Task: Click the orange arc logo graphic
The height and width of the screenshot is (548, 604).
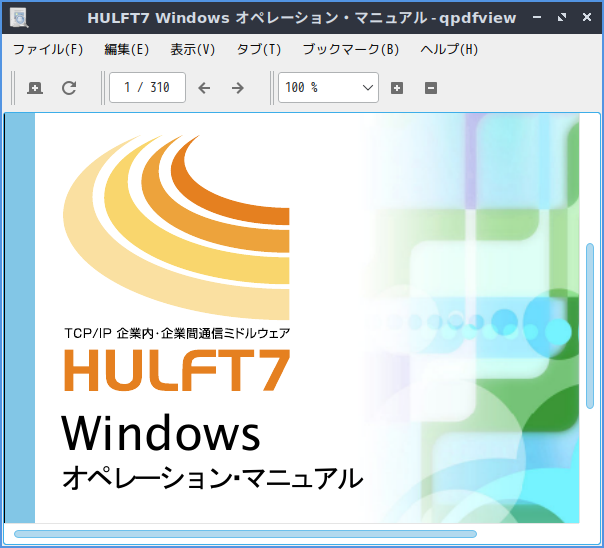Action: [176, 227]
